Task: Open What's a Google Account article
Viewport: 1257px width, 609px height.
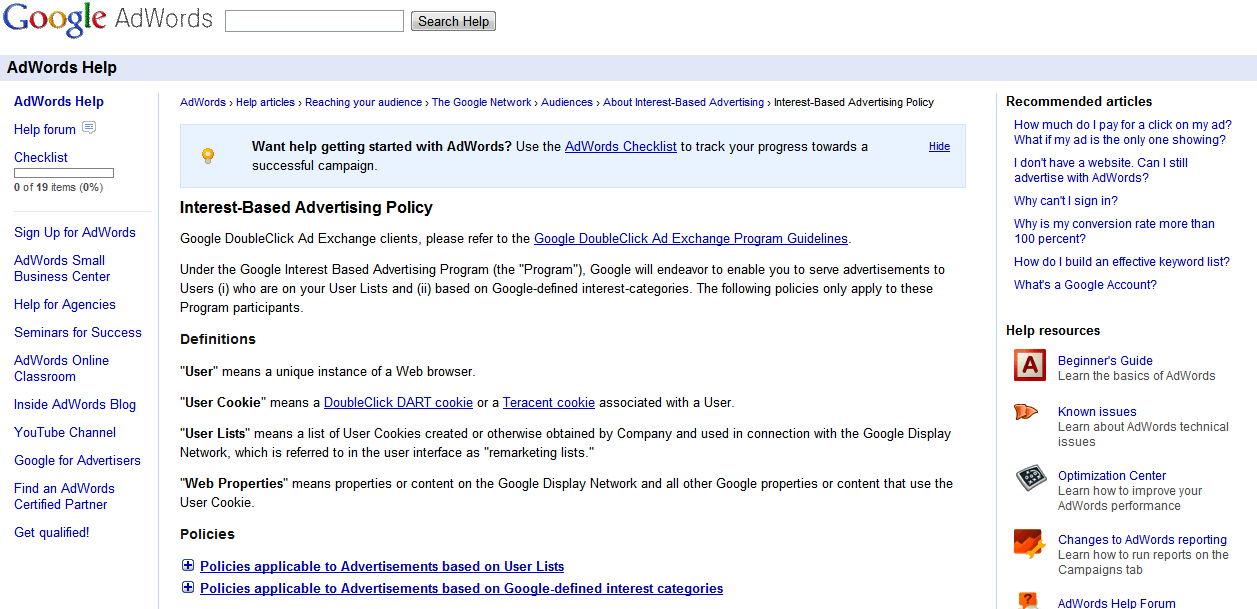Action: coord(1085,285)
